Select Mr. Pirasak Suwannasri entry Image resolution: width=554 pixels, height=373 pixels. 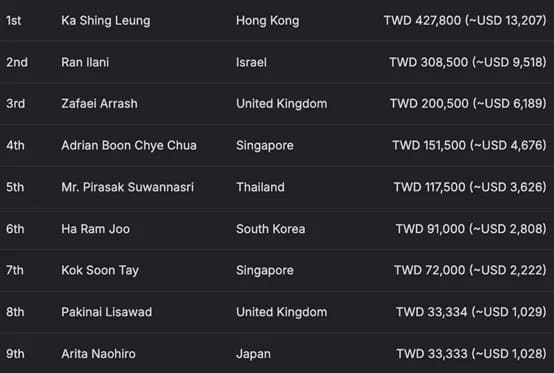(x=128, y=187)
